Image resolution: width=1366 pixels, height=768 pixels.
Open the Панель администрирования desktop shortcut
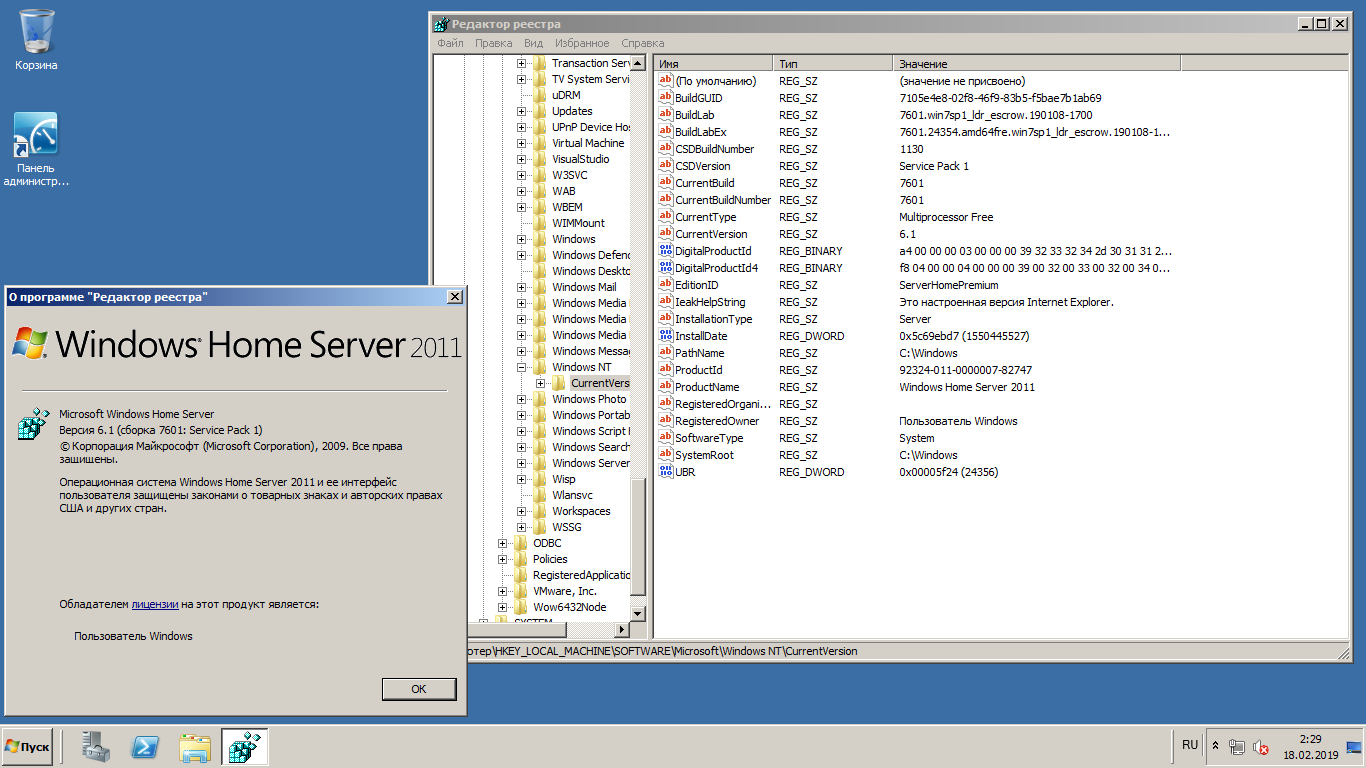(x=36, y=150)
